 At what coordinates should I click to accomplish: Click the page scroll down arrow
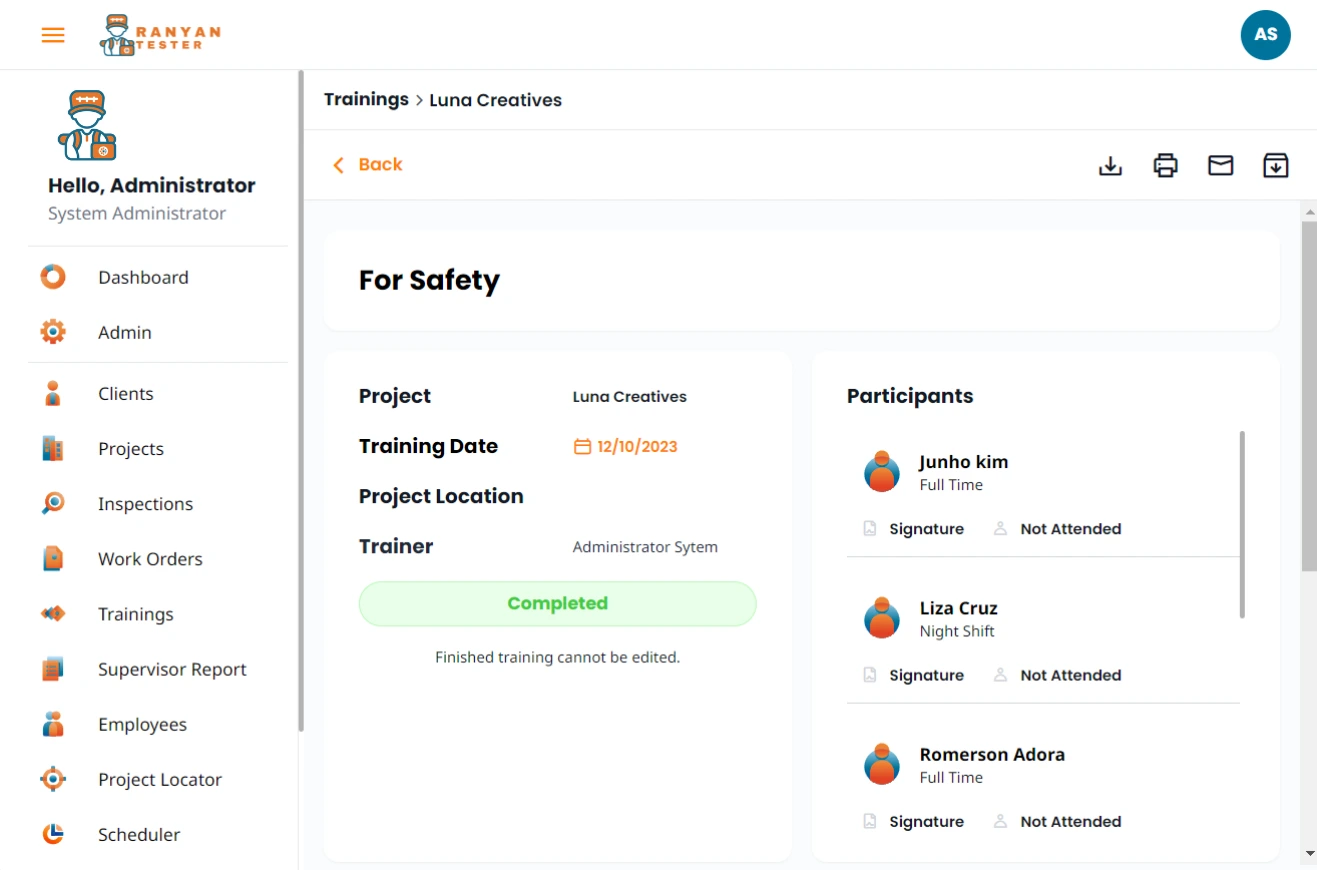pyautogui.click(x=1309, y=854)
